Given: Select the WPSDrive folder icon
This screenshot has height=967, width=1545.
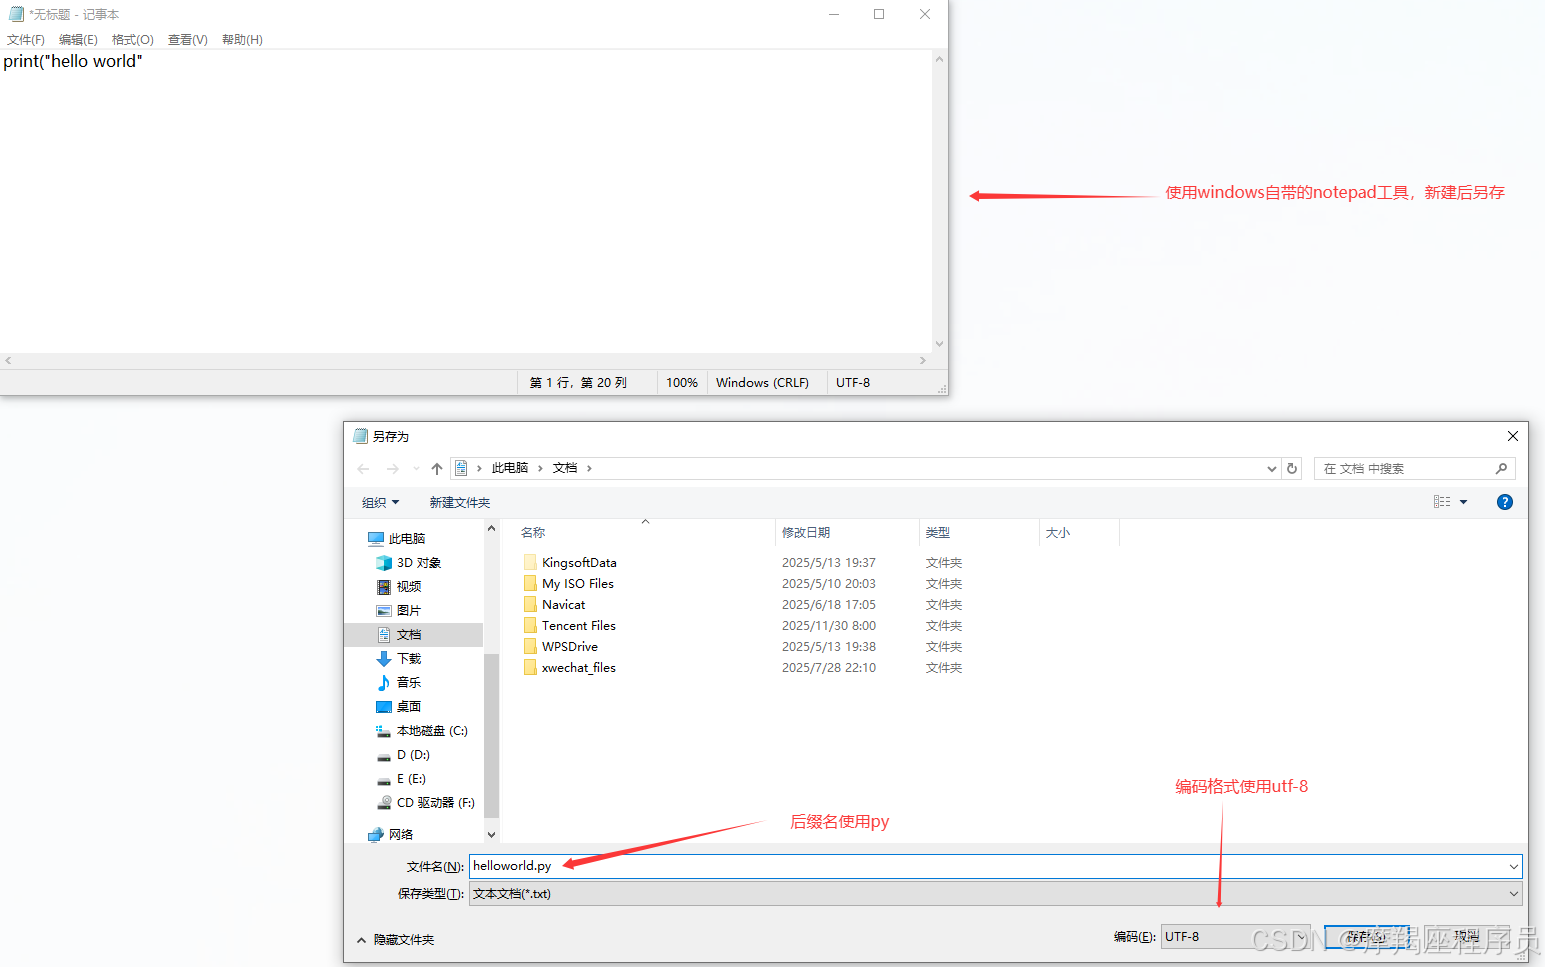Looking at the screenshot, I should [530, 647].
